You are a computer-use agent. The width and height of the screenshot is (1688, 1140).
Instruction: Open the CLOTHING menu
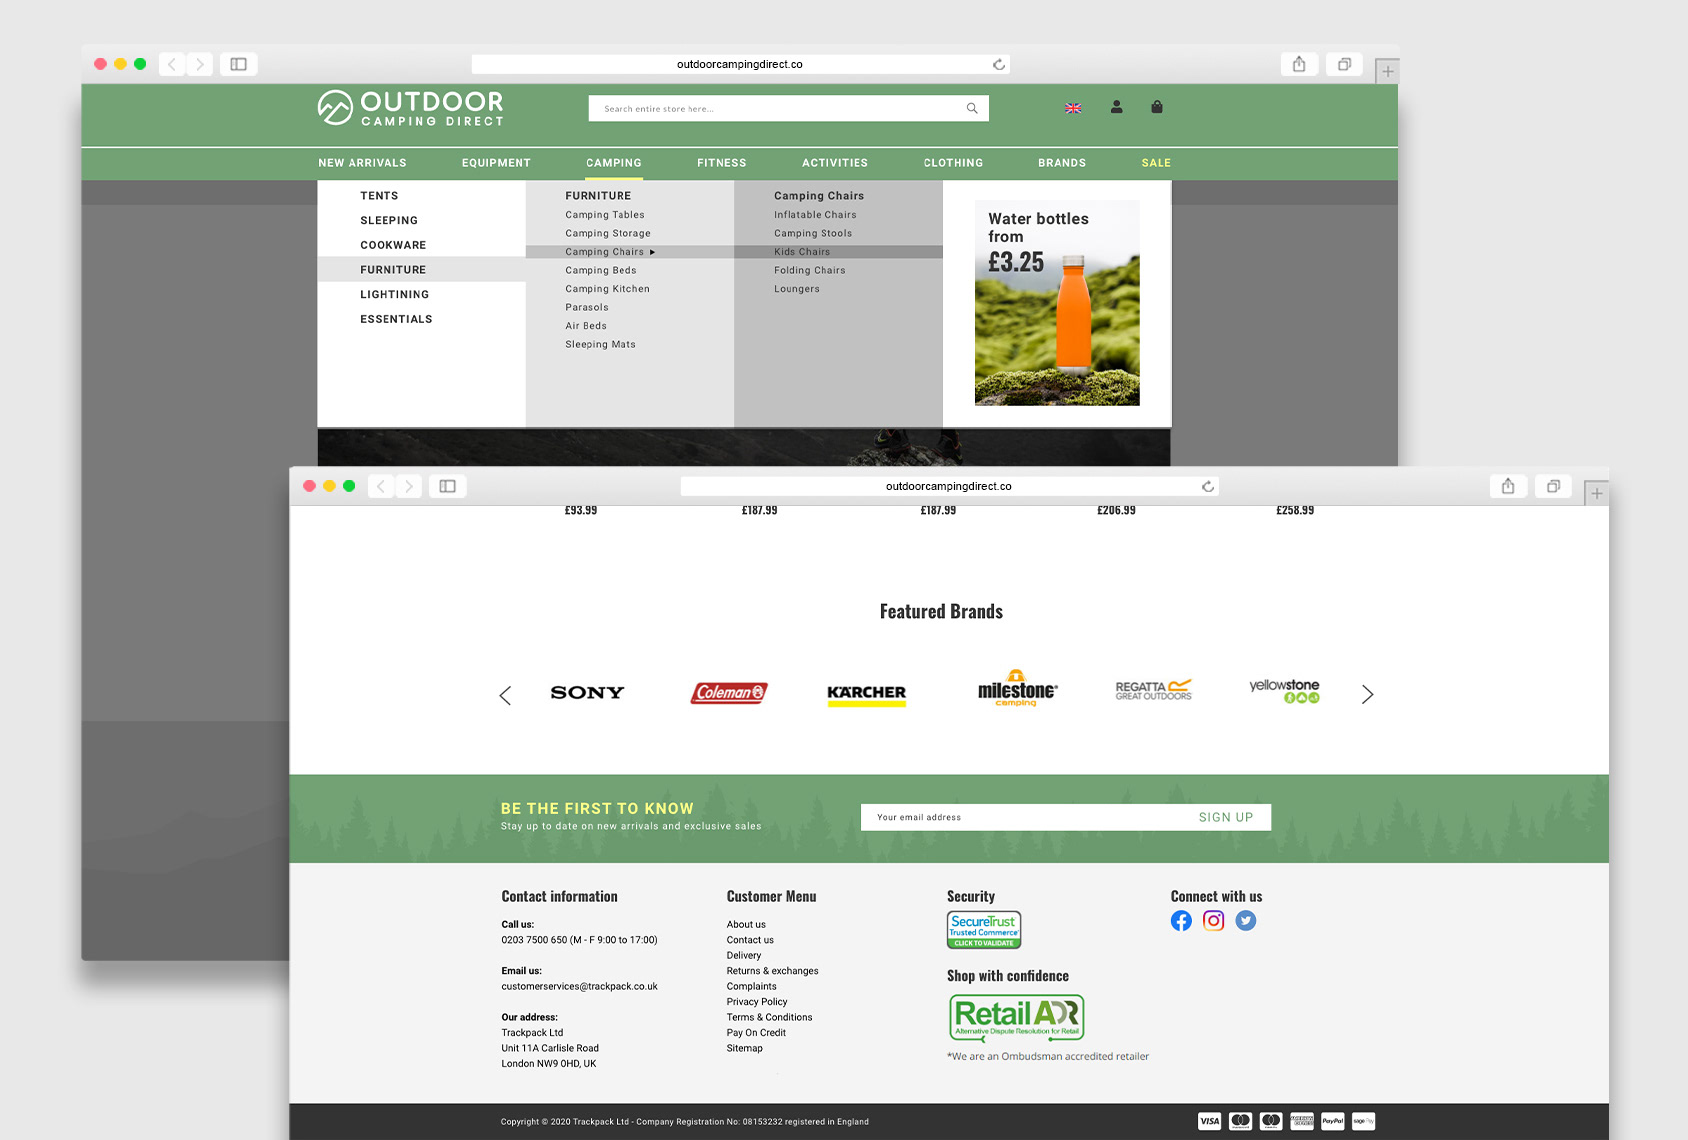tap(953, 163)
